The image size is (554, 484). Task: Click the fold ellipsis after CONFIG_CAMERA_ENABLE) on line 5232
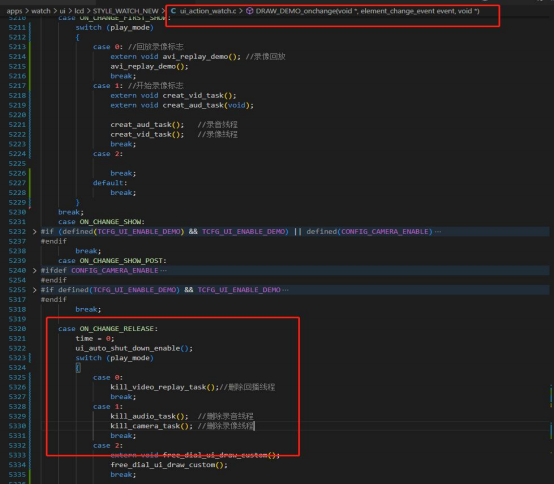pos(438,232)
